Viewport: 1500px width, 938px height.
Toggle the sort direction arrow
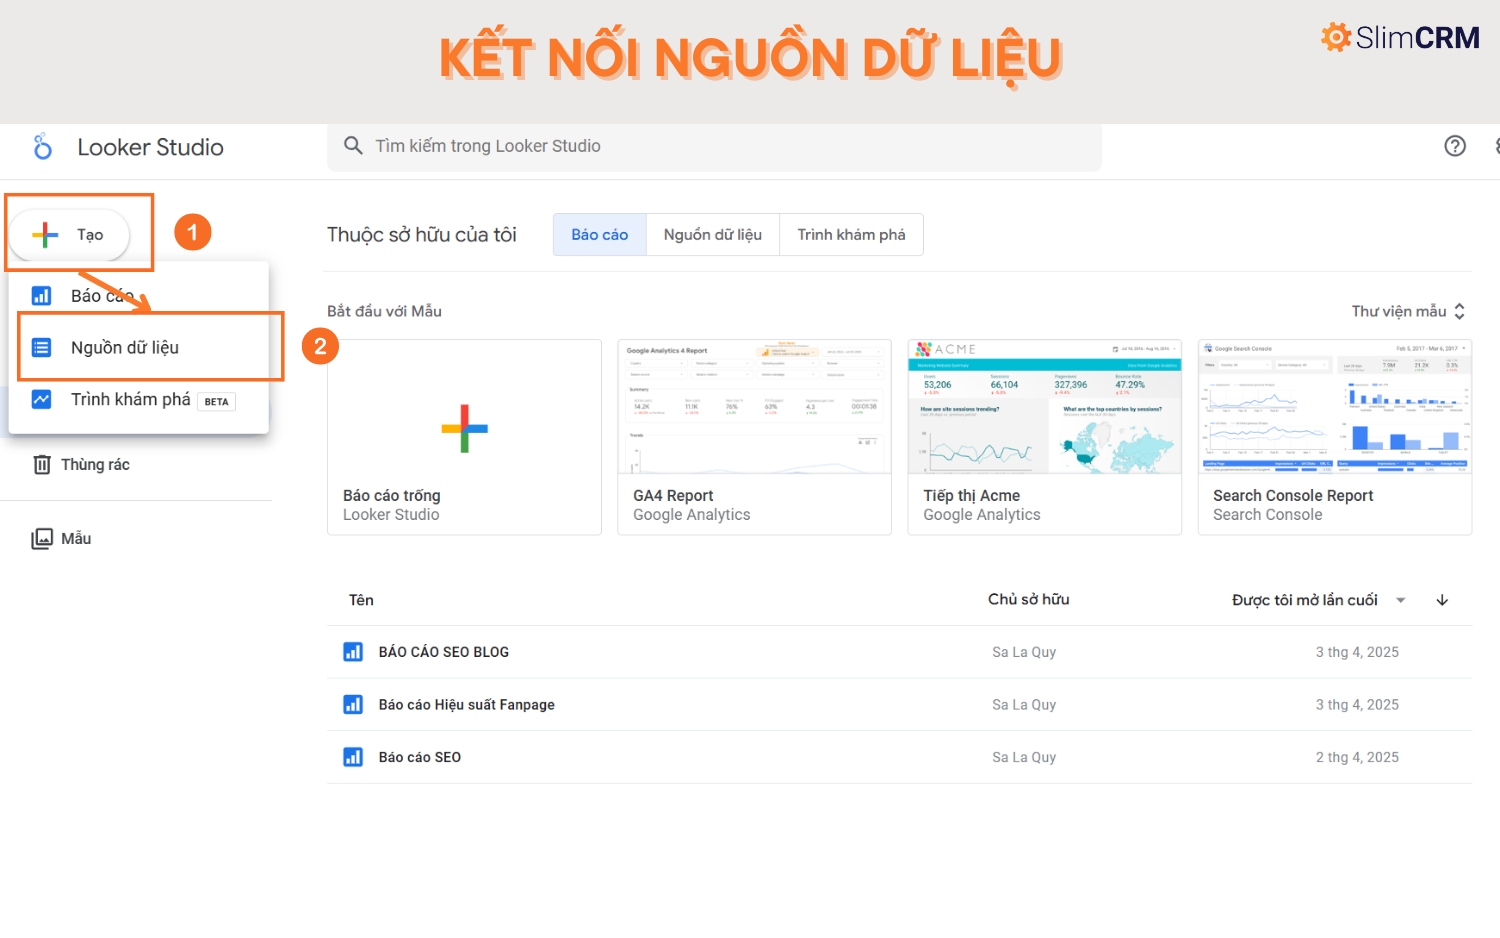1442,600
